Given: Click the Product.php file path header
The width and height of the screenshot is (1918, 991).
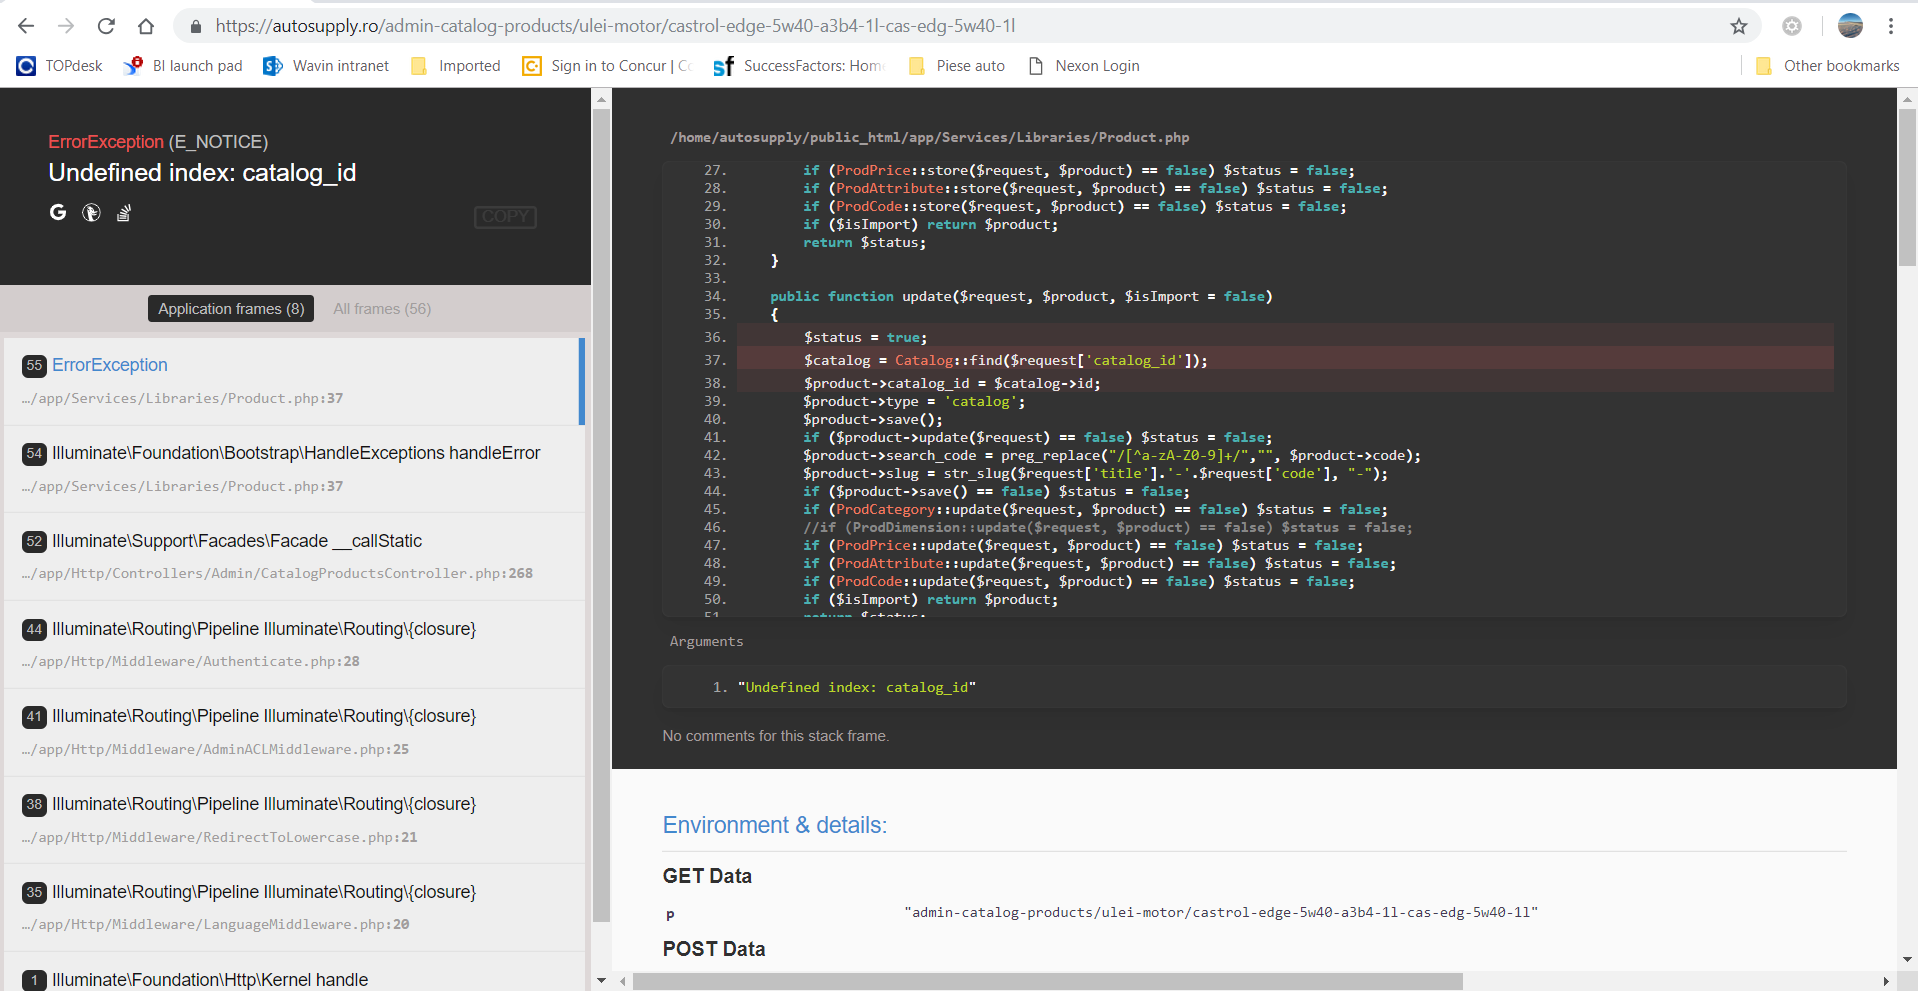Looking at the screenshot, I should [x=930, y=137].
